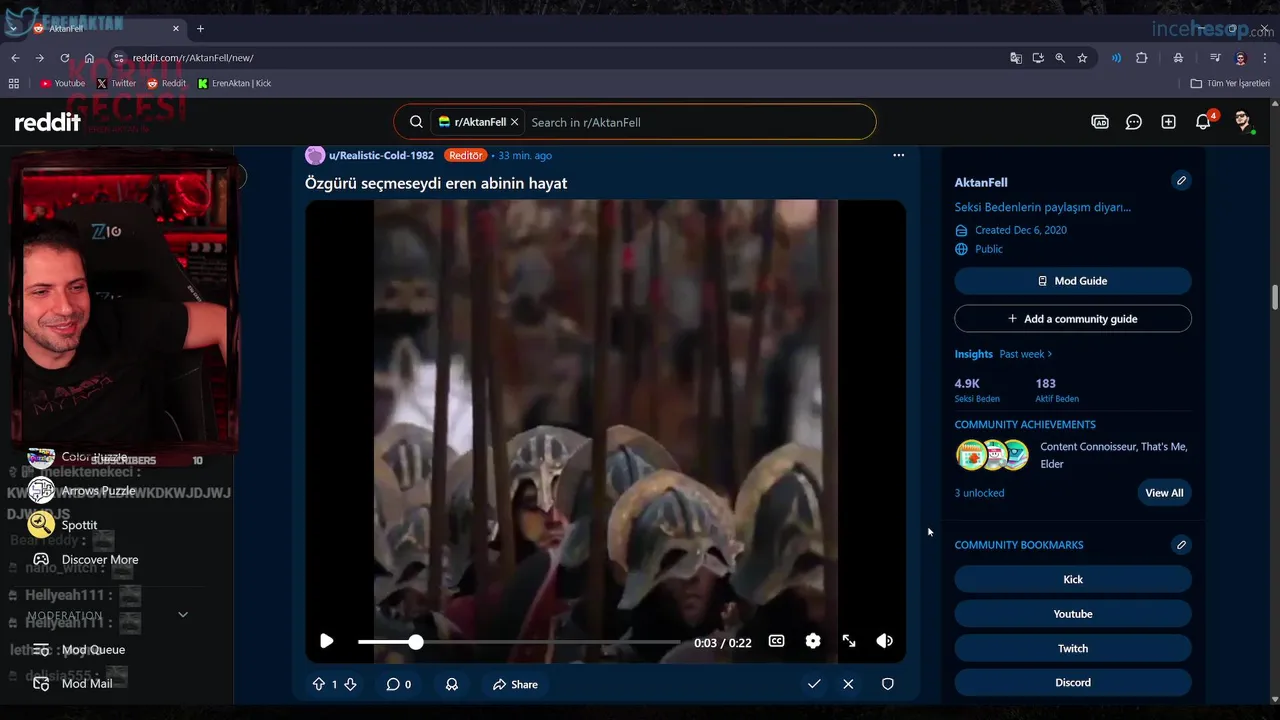
Task: Open the Mod Guide button
Action: pyautogui.click(x=1073, y=281)
